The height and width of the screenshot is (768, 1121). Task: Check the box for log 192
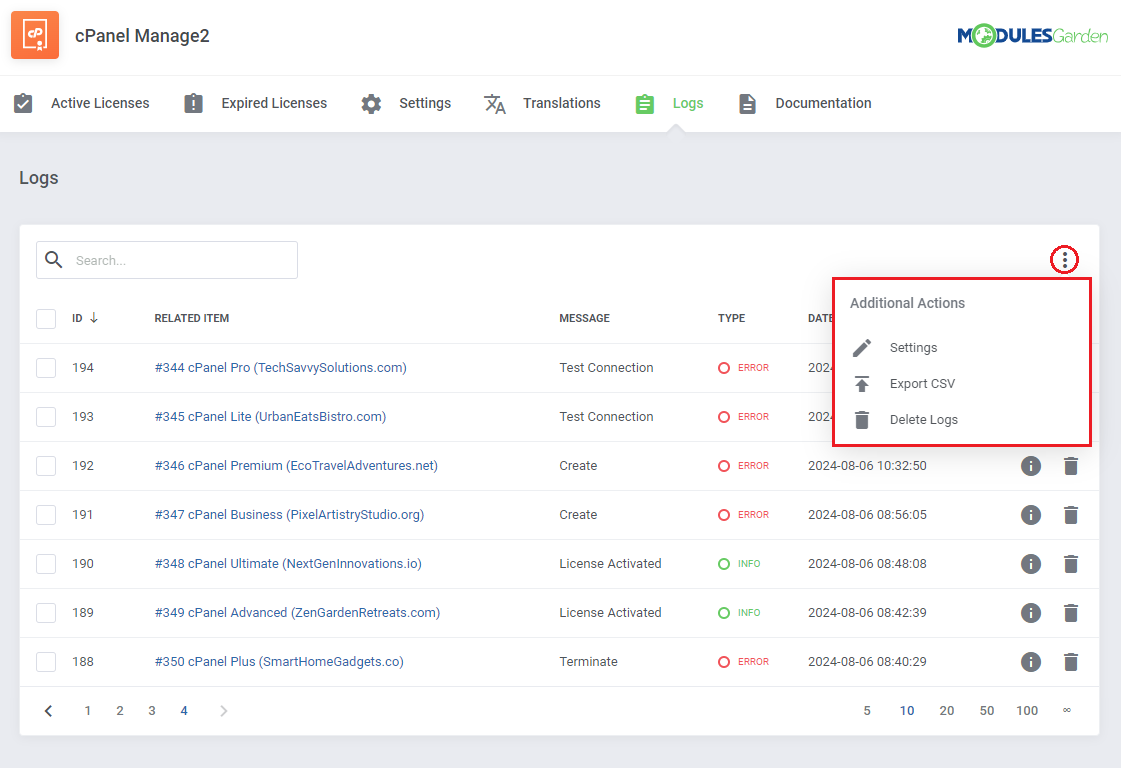[x=46, y=466]
